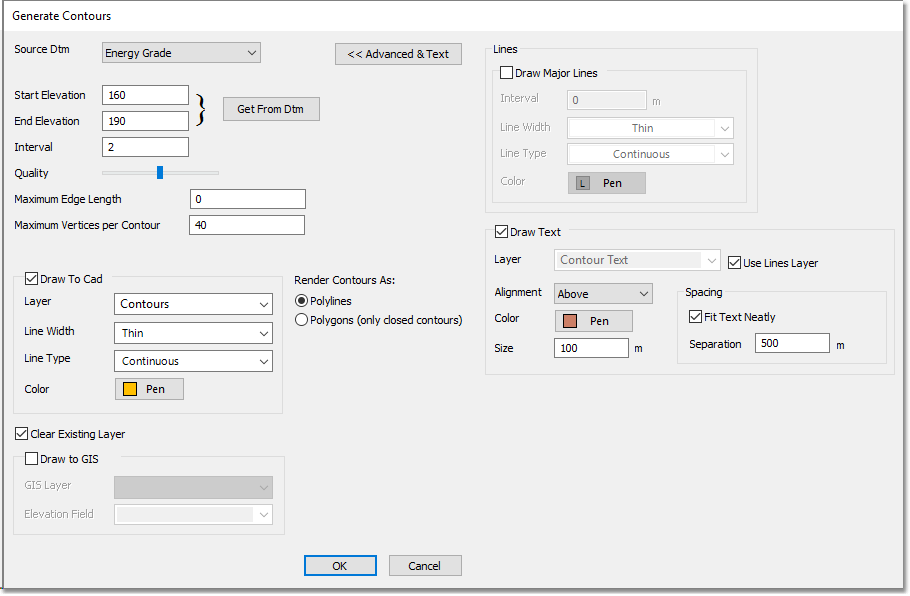Toggle the Draw To Cad checkbox
The height and width of the screenshot is (596, 910).
coord(31,279)
